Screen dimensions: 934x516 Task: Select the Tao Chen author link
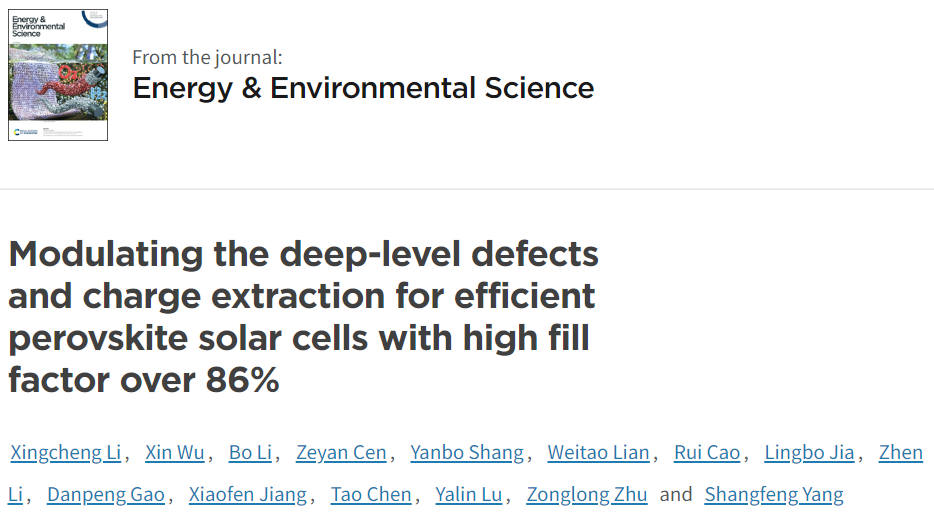pyautogui.click(x=371, y=495)
